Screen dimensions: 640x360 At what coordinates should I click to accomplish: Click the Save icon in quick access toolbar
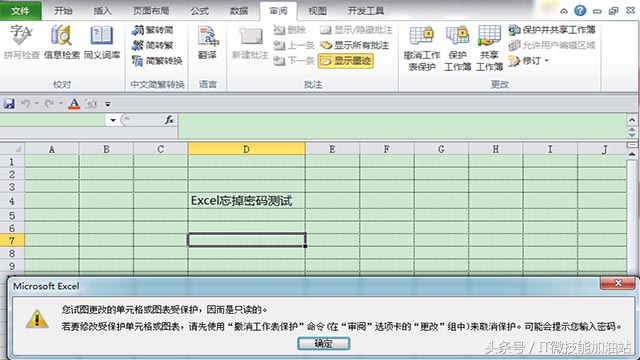[x=9, y=104]
